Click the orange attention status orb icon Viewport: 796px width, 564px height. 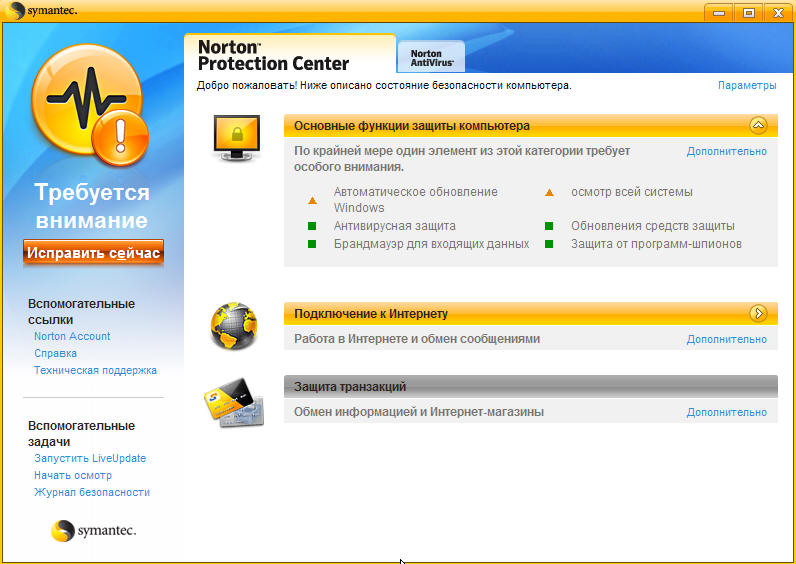tap(90, 105)
